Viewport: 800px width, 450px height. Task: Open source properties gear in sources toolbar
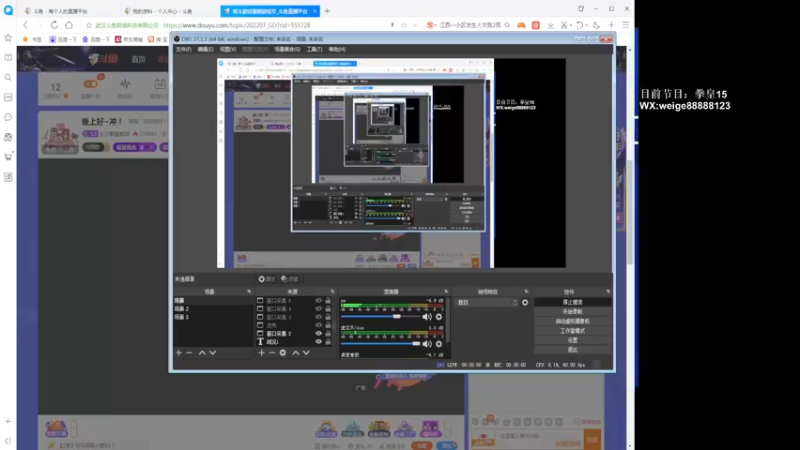tap(283, 353)
